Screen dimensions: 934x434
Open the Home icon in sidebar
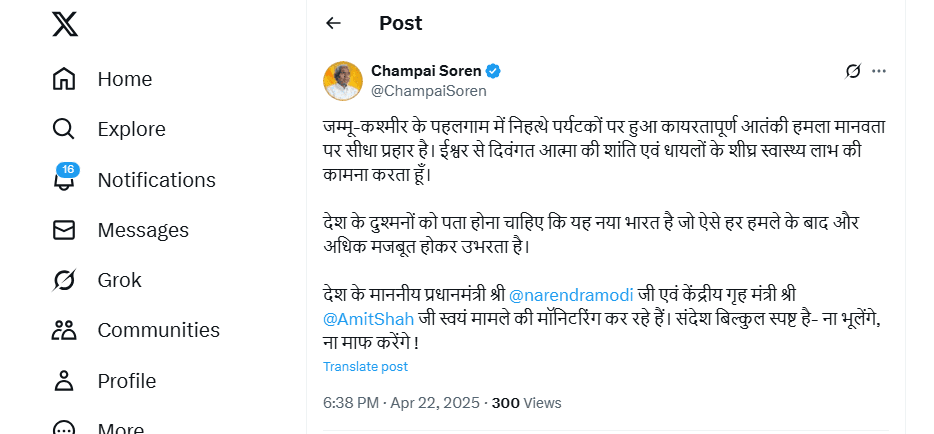click(x=64, y=79)
